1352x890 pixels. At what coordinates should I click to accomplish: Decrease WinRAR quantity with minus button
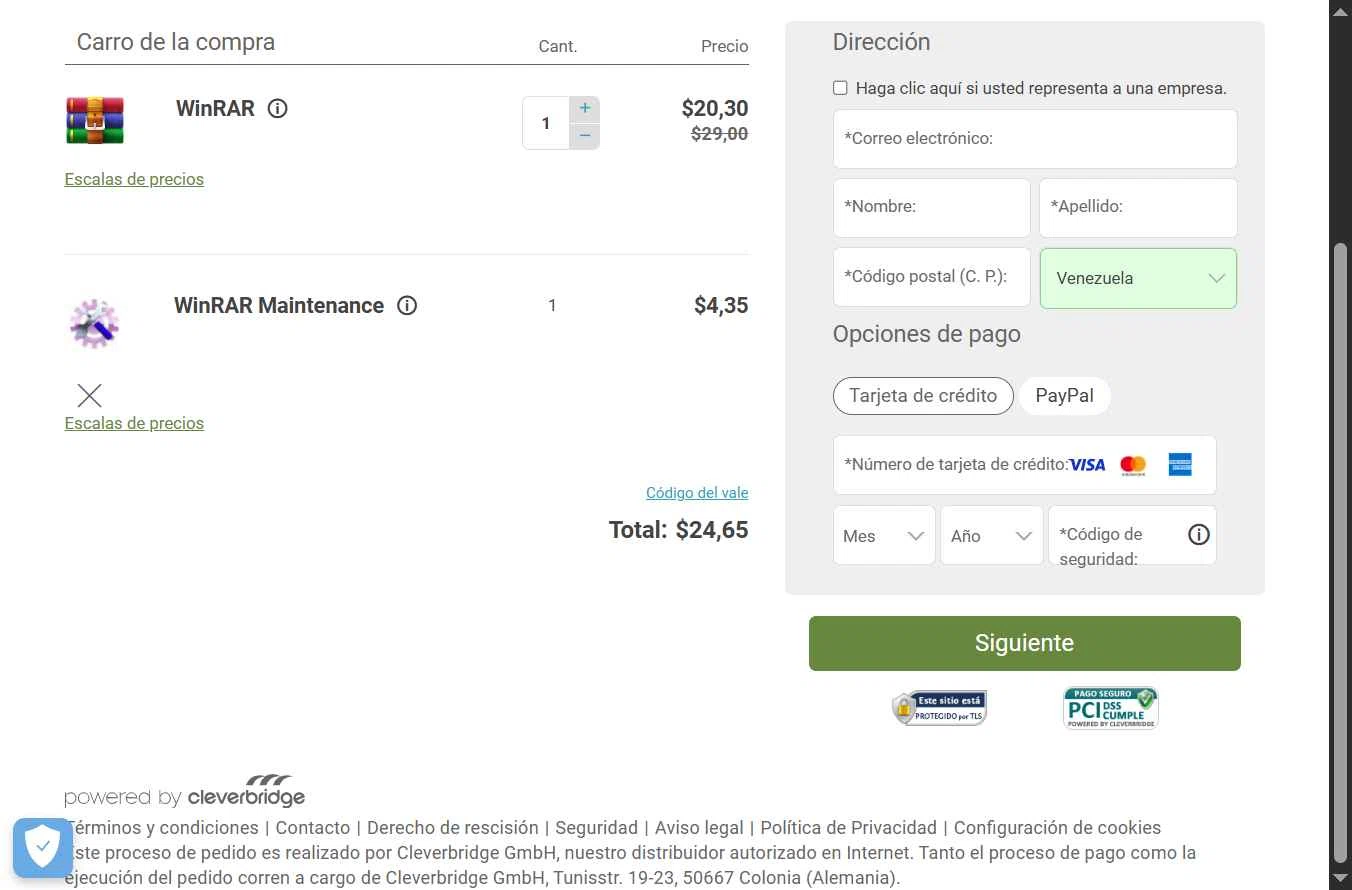(x=585, y=136)
